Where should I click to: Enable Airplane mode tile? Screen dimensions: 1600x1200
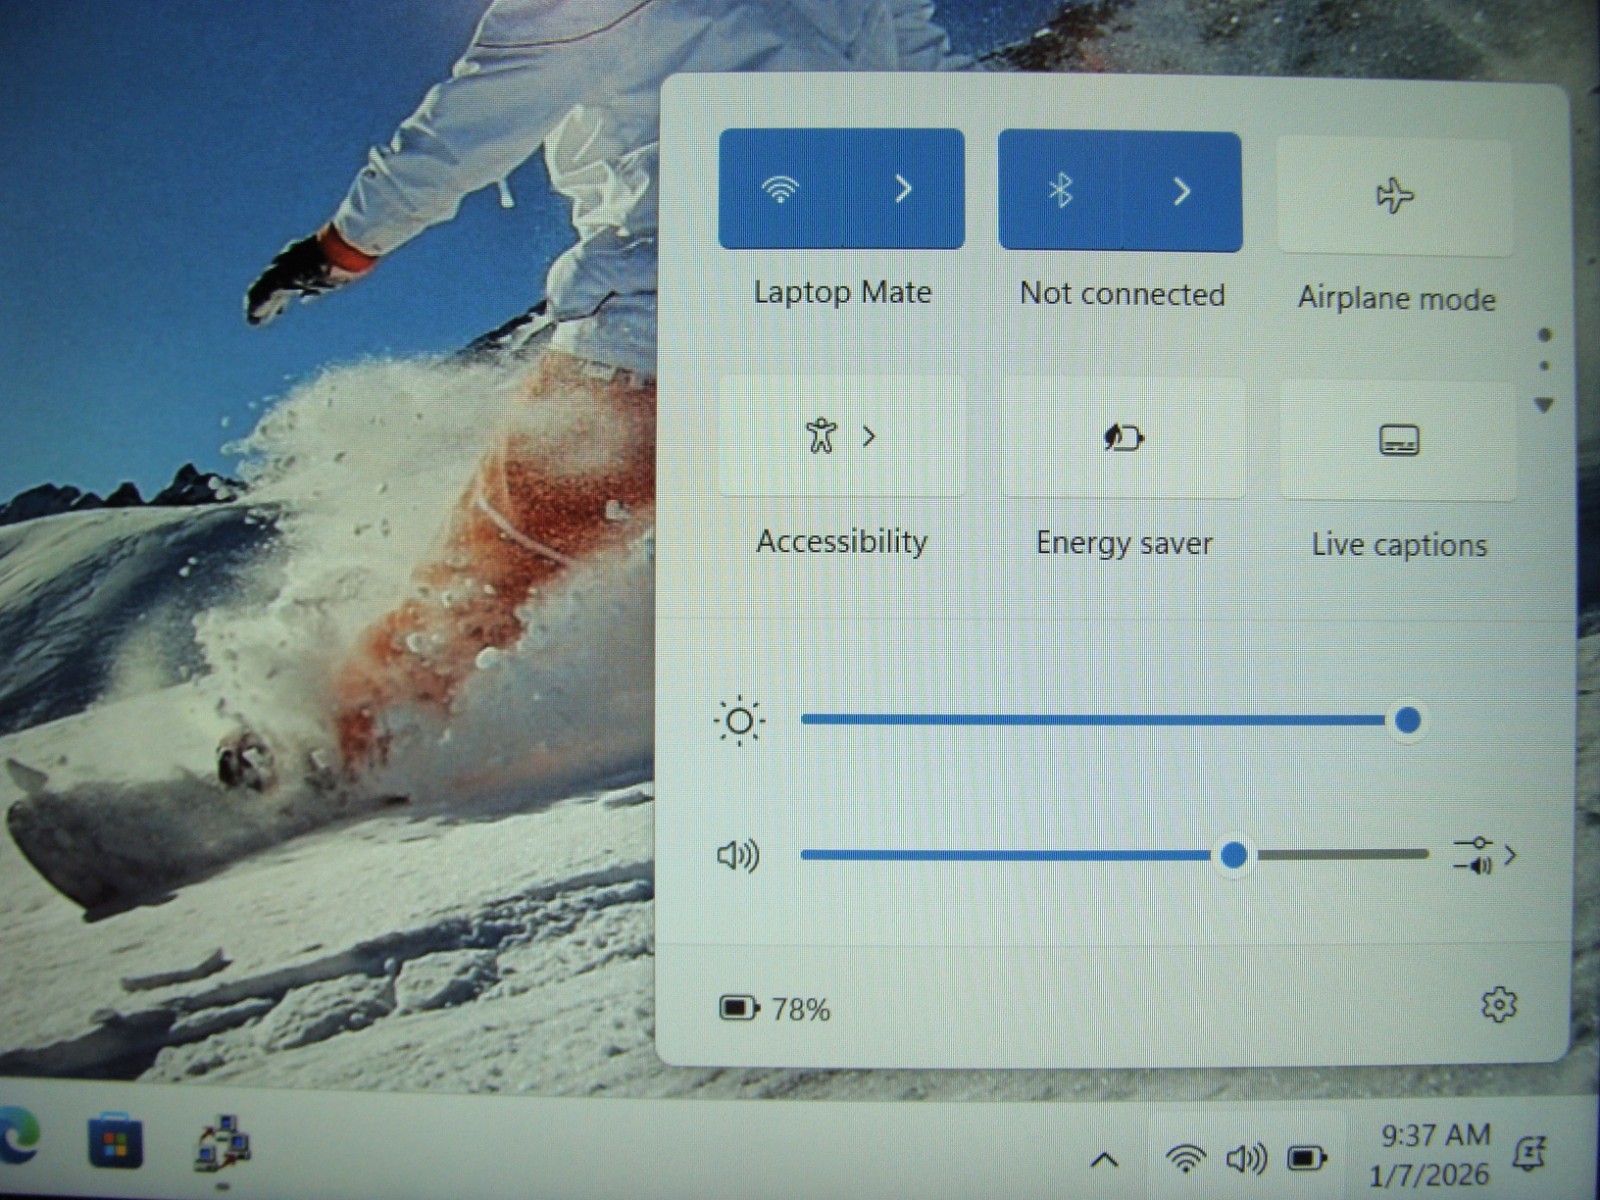pos(1395,195)
